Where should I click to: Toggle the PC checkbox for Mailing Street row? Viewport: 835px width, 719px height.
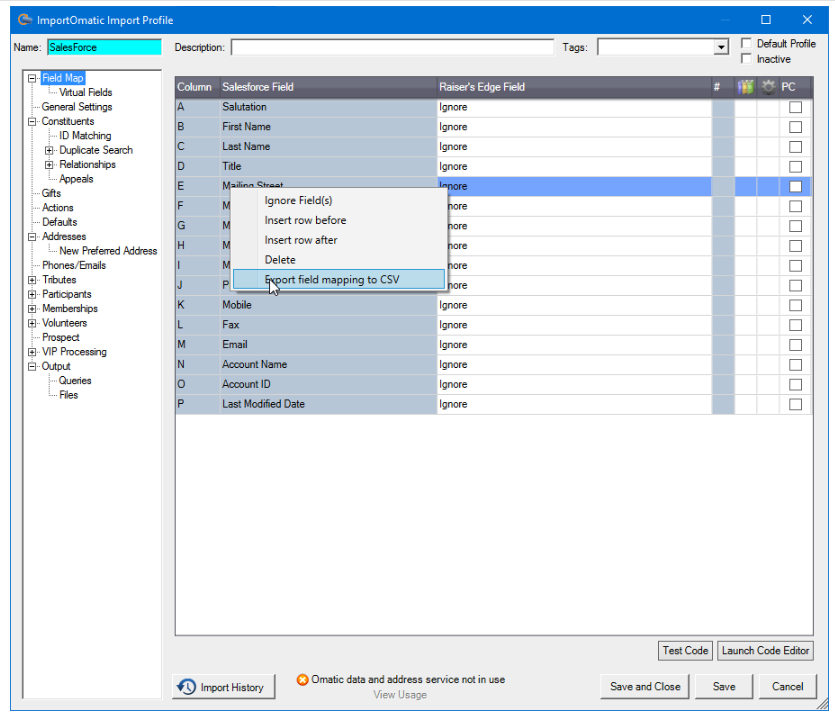click(x=795, y=186)
